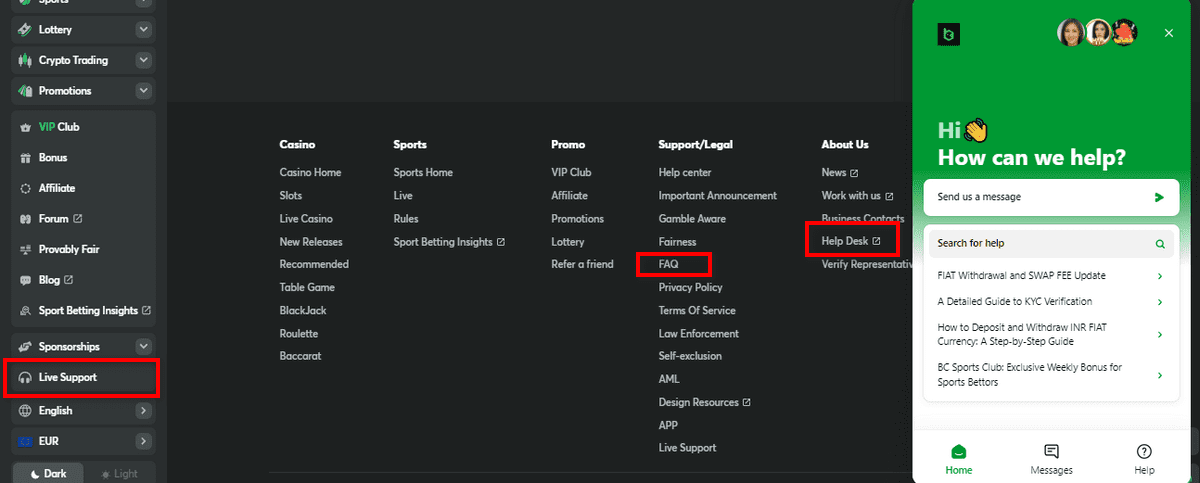Open the Help tab with question mark icon
Screen dimensions: 1200x483
click(1144, 460)
